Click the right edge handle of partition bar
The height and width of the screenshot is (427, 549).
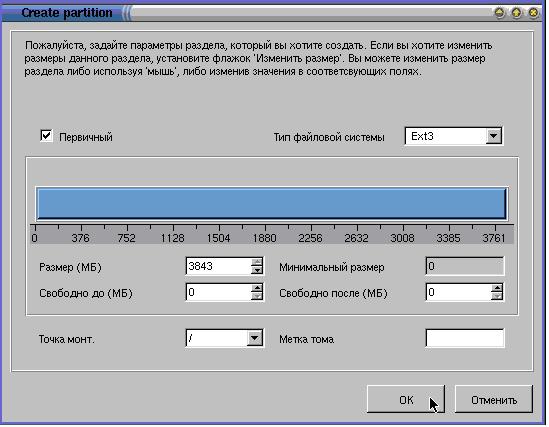pyautogui.click(x=506, y=204)
